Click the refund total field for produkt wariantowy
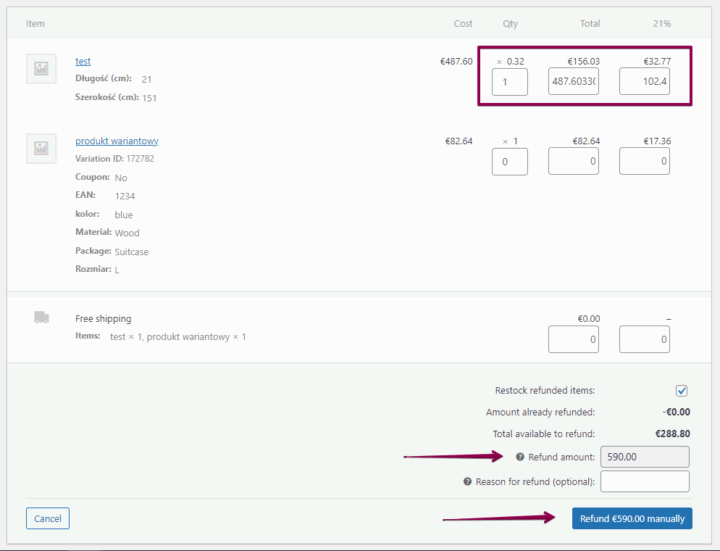The height and width of the screenshot is (551, 720). click(x=573, y=161)
